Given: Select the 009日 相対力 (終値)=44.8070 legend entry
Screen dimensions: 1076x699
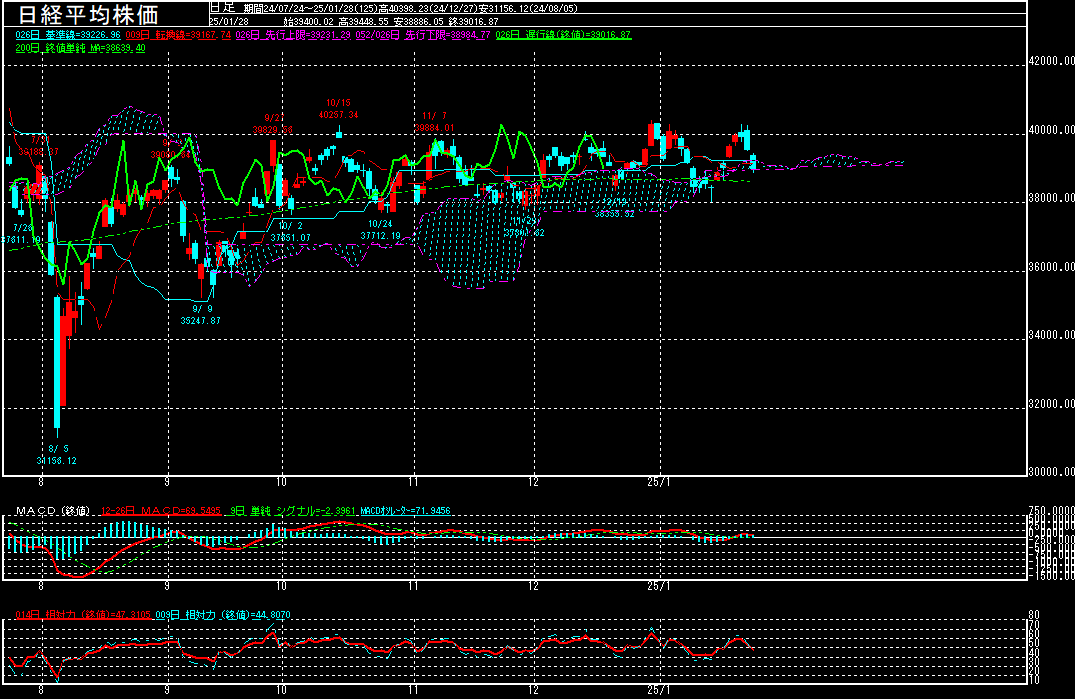Looking at the screenshot, I should click(x=222, y=615).
